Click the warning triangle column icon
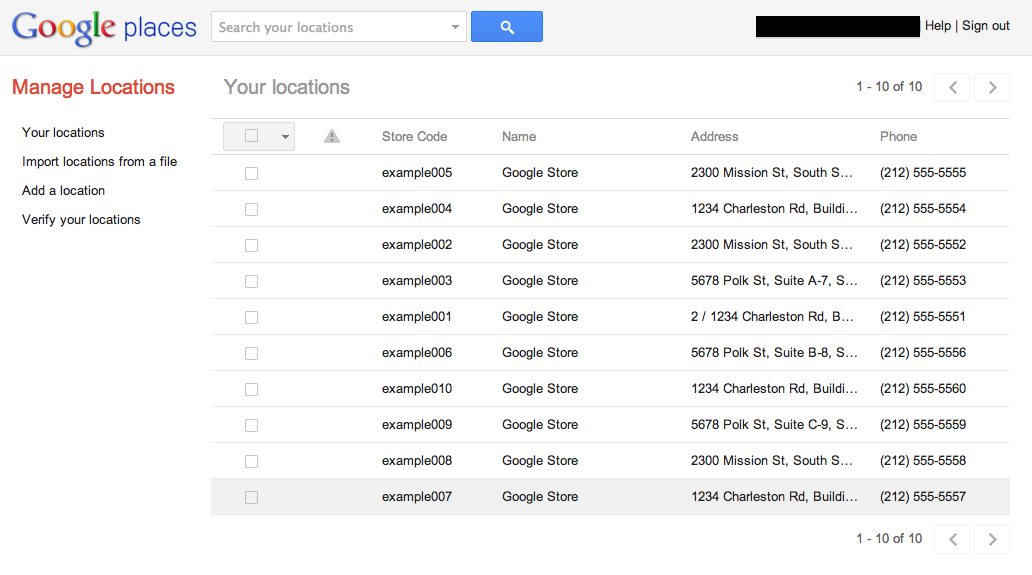 point(332,137)
